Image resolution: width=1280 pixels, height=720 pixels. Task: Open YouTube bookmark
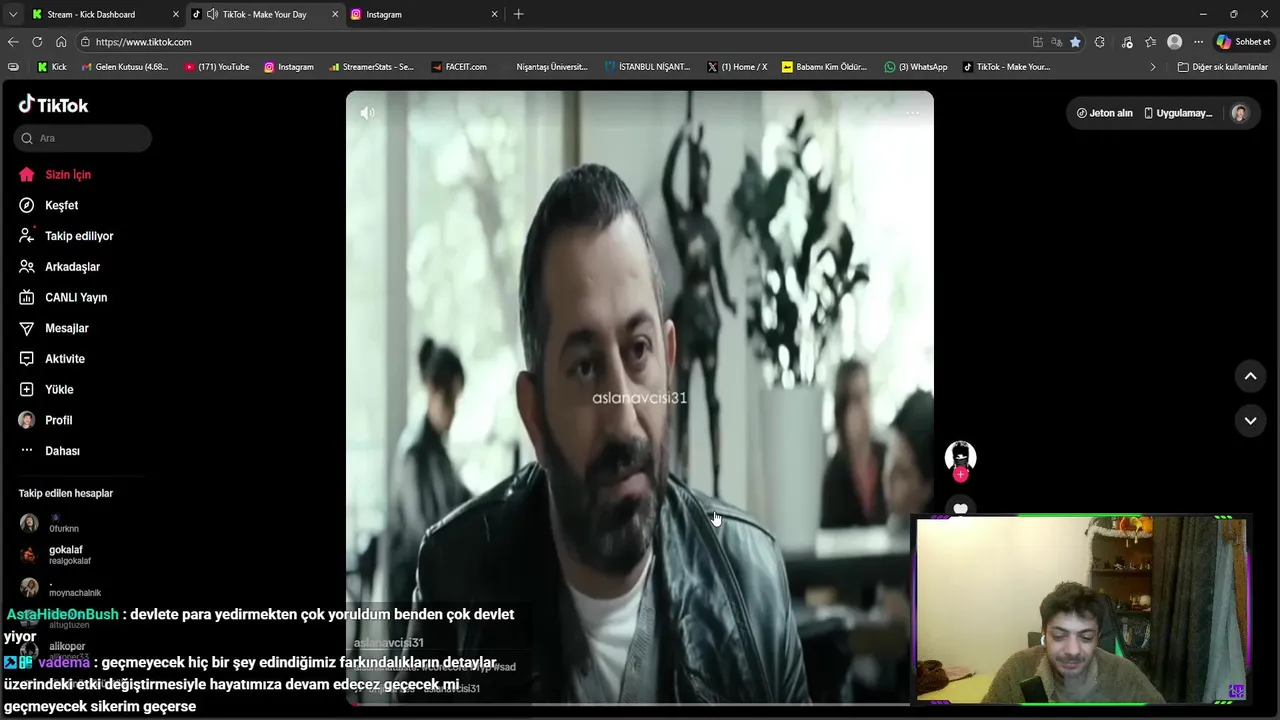(x=217, y=67)
